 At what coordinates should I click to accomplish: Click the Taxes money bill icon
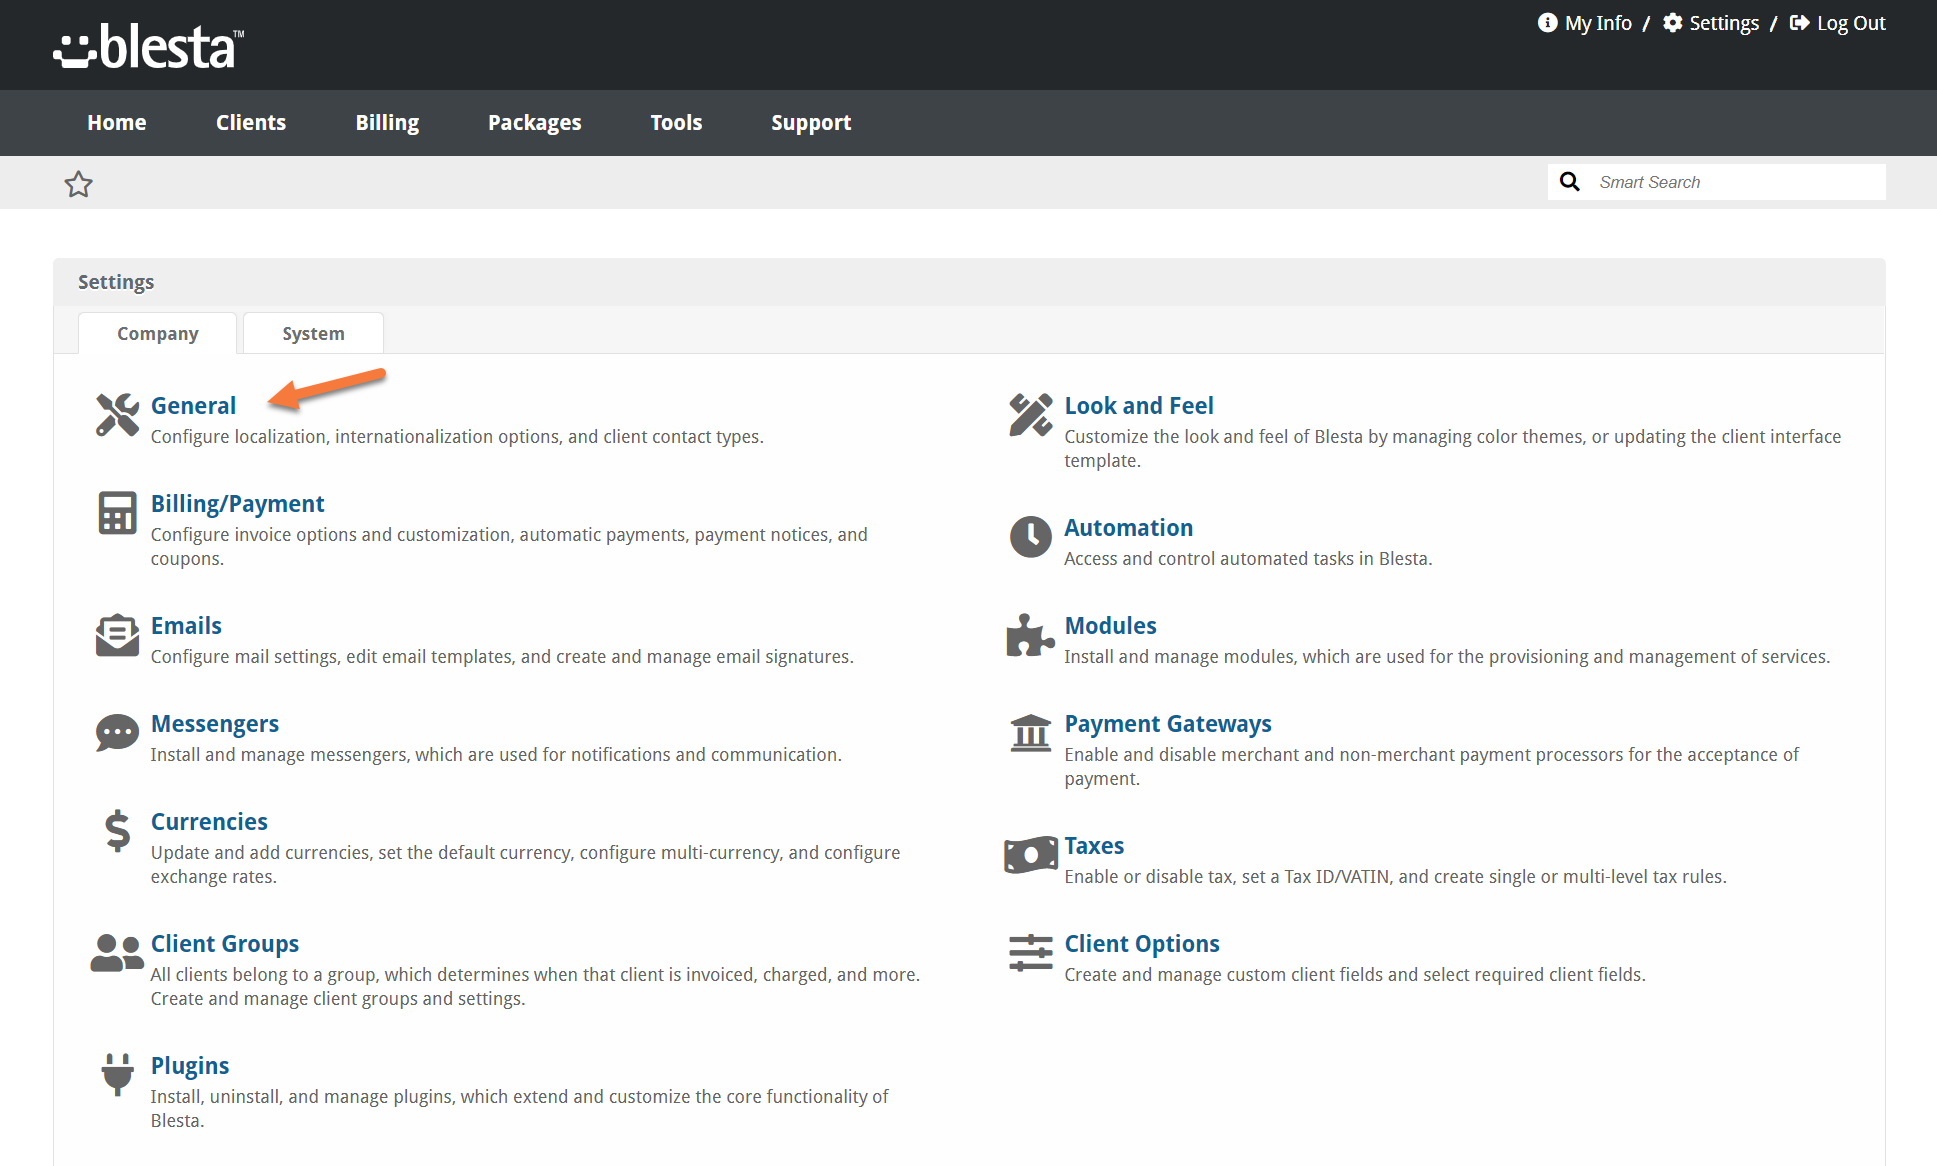(x=1030, y=855)
